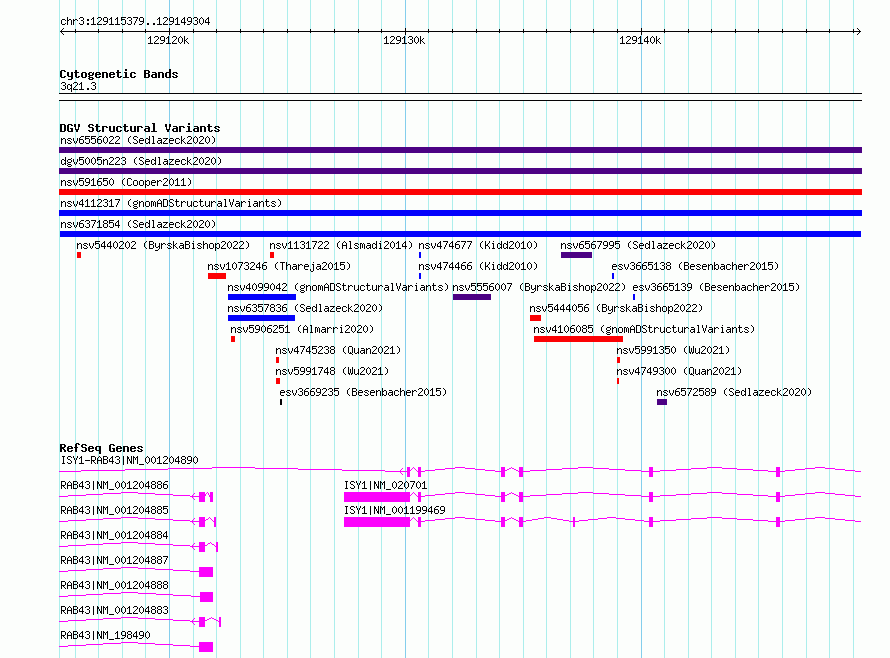Select the nsv4749300 (Quan2021) label
The width and height of the screenshot is (890, 658).
679,371
